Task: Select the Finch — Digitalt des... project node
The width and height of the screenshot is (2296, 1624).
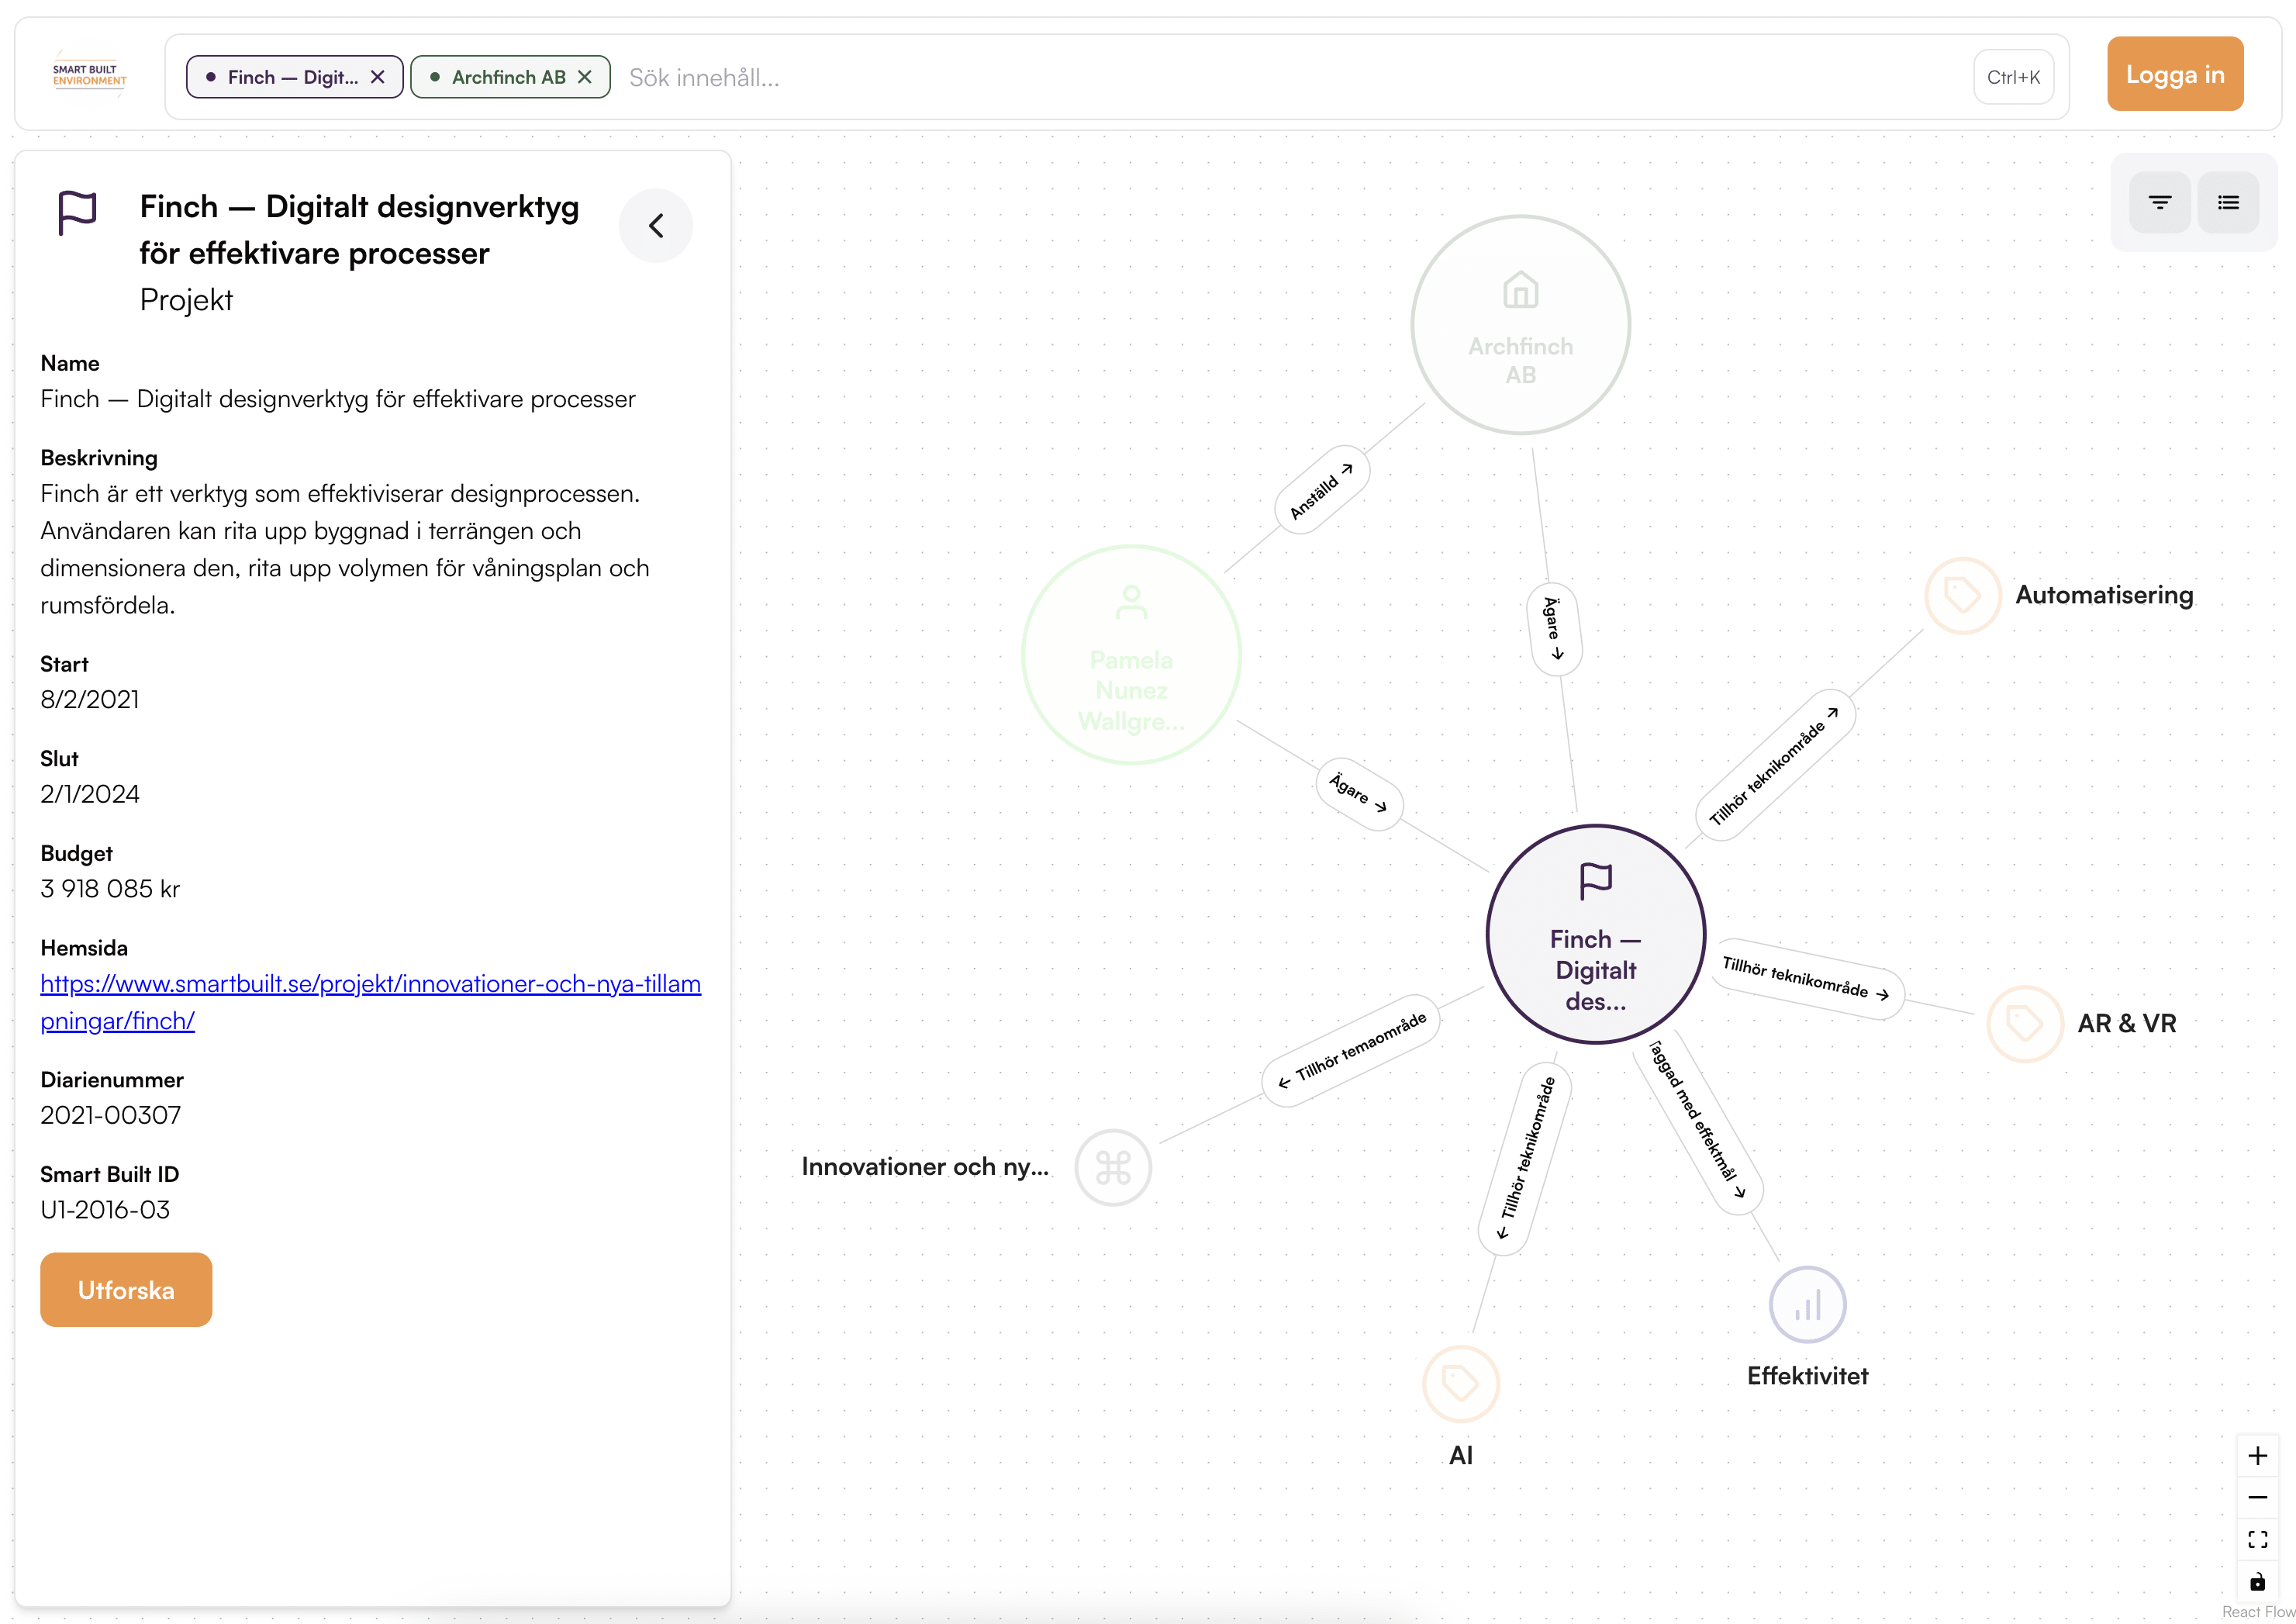Action: coord(1596,935)
